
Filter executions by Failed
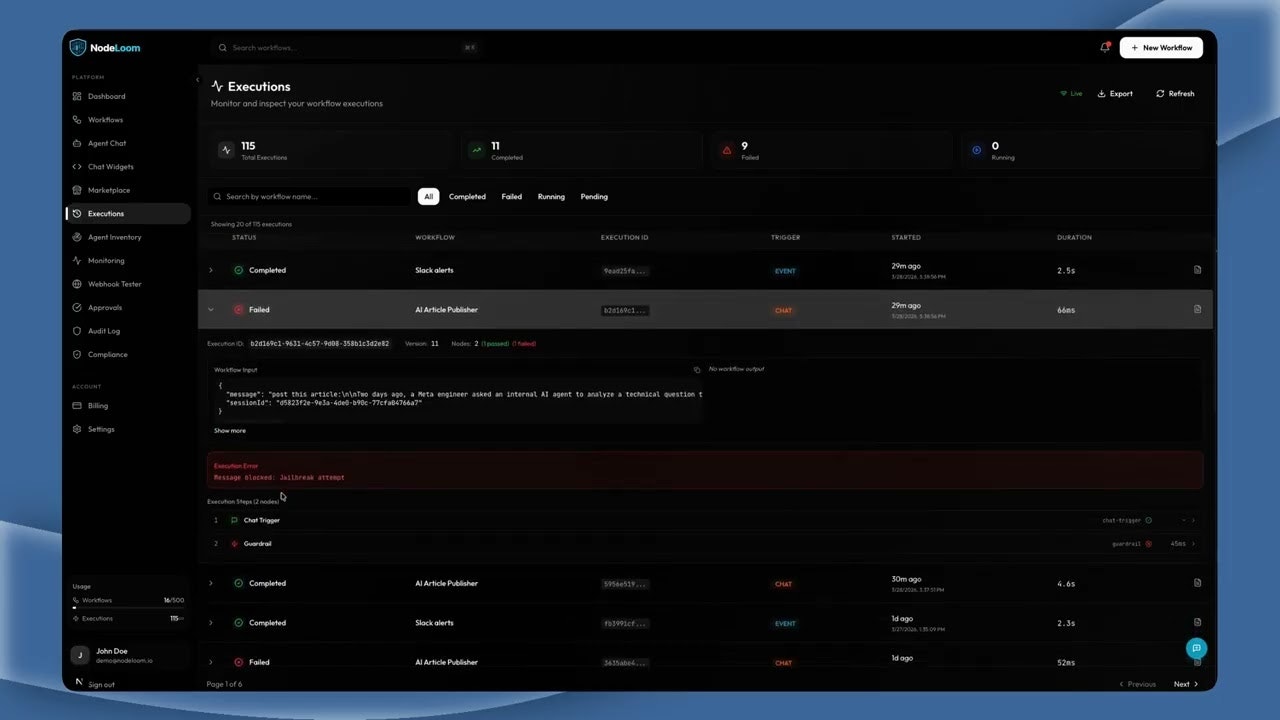(x=512, y=197)
